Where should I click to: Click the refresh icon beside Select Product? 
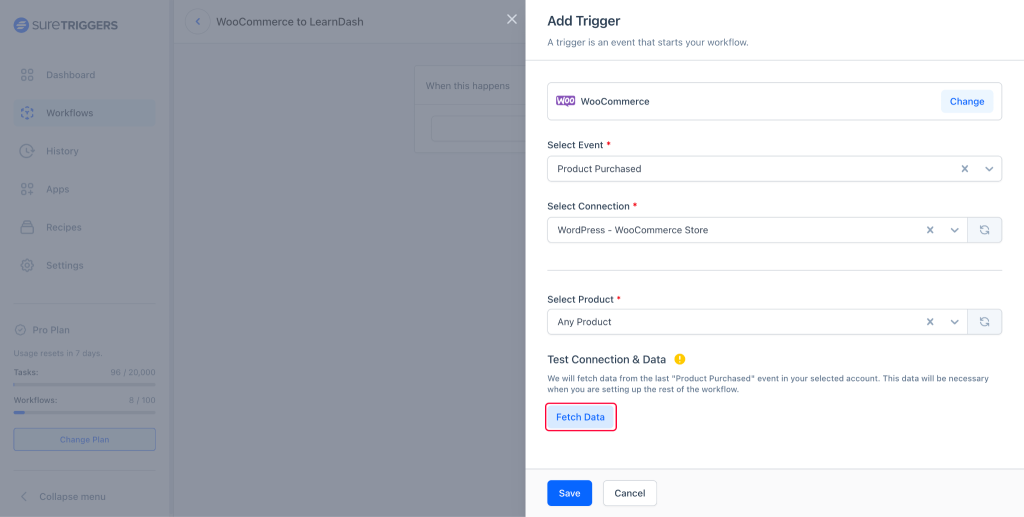984,322
